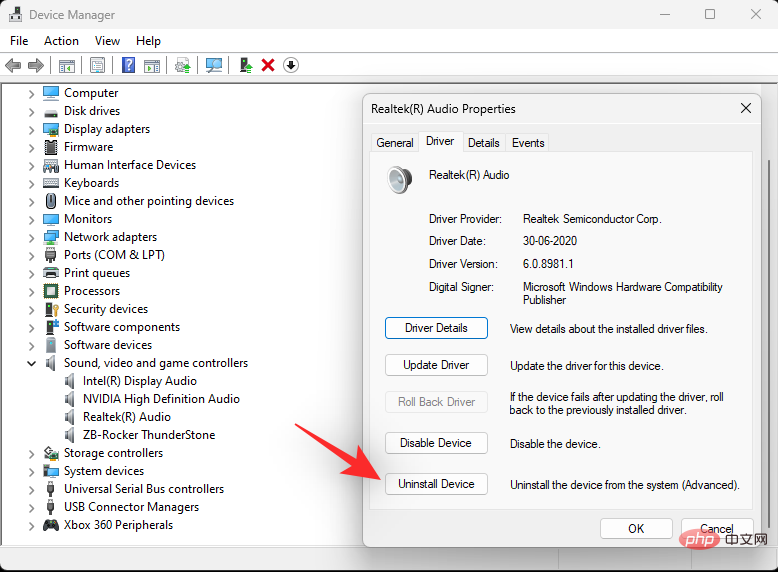The image size is (778, 572).
Task: Open the File menu
Action: [19, 41]
